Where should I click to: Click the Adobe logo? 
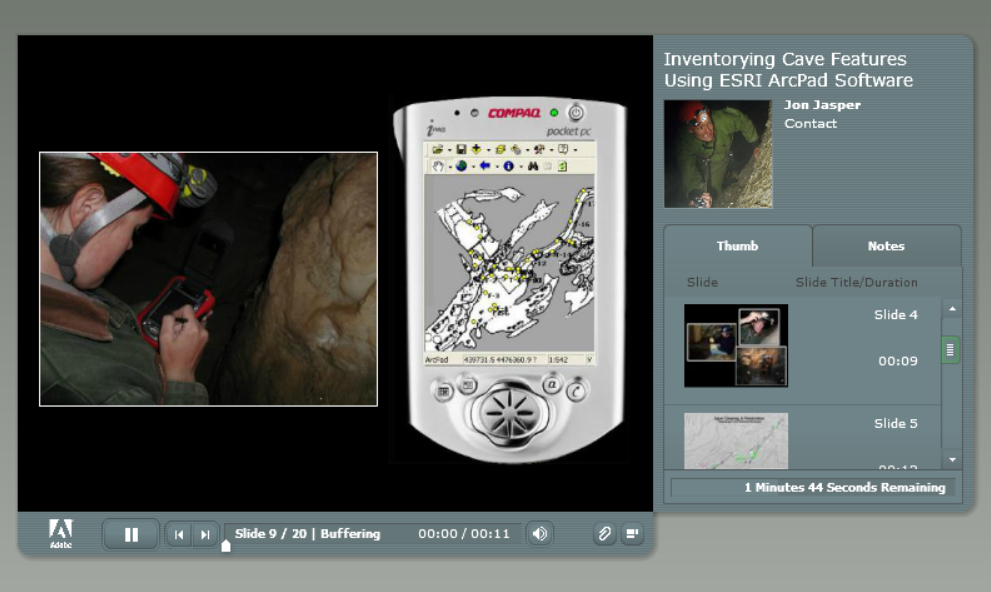(61, 533)
